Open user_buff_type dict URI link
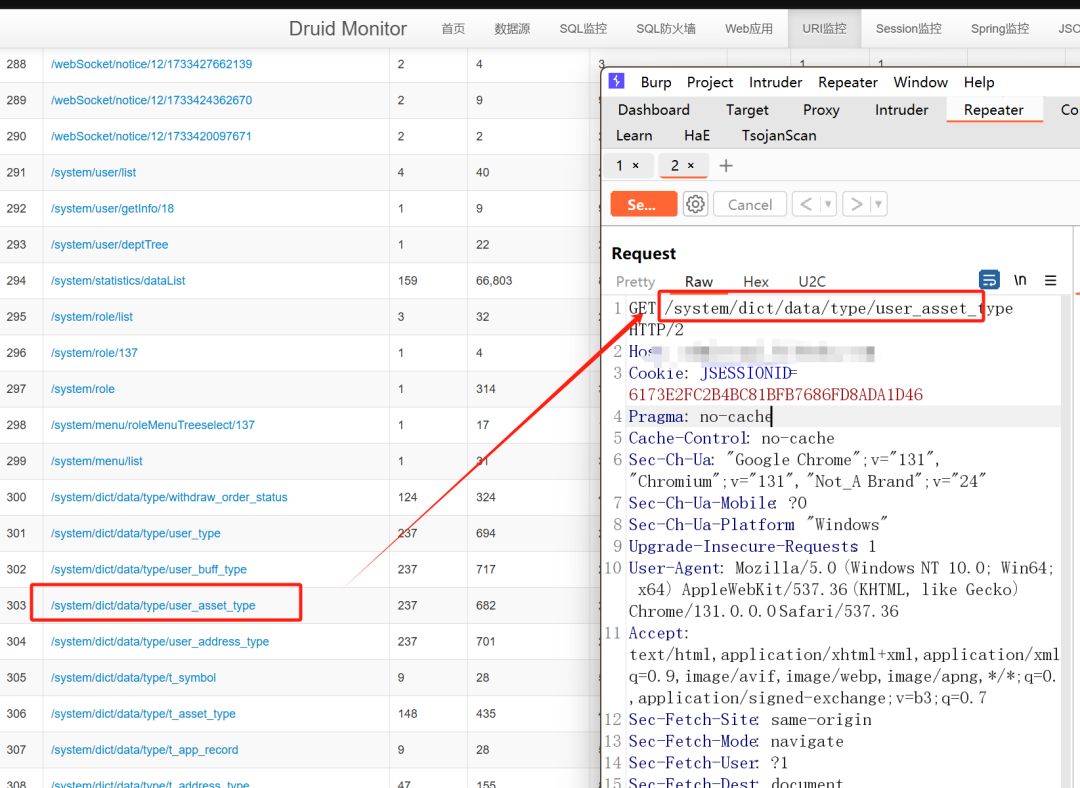 pyautogui.click(x=148, y=570)
